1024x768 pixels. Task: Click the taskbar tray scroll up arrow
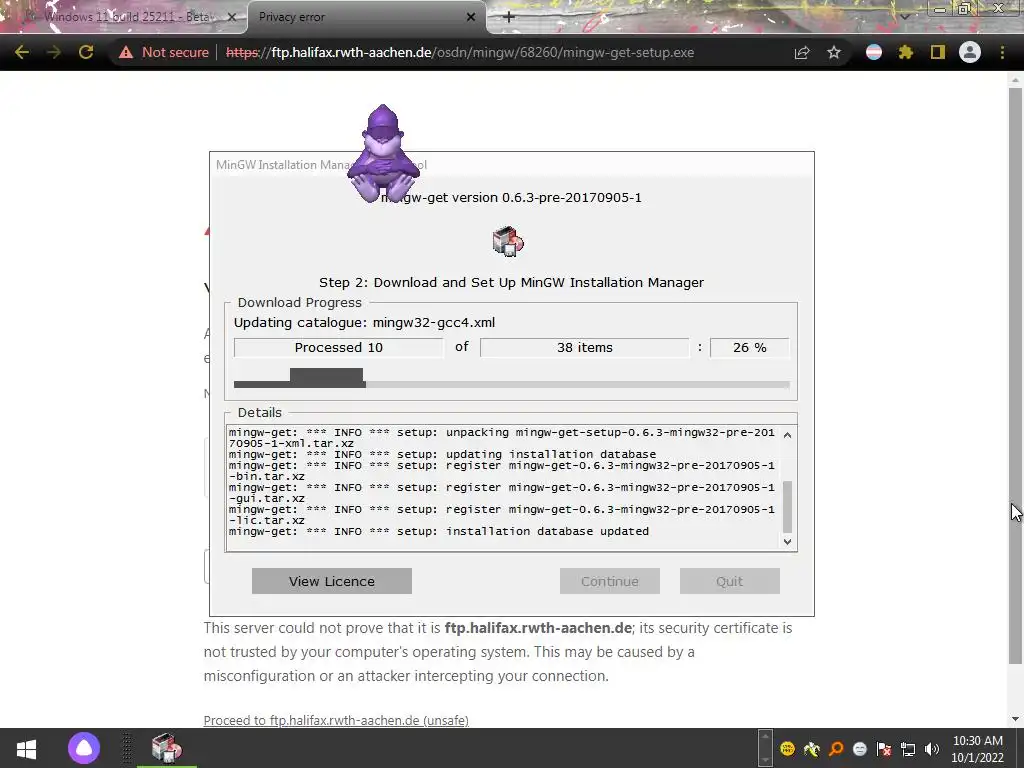click(765, 738)
